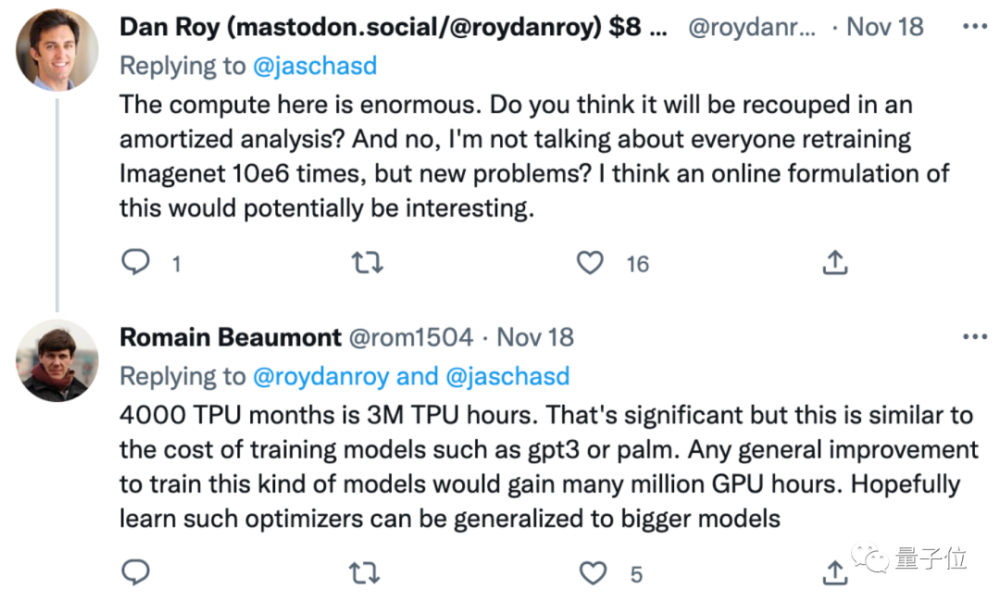Open Romain Beaumont's tweet Nov 18 timestamp
This screenshot has height=602, width=1000.
[x=535, y=337]
